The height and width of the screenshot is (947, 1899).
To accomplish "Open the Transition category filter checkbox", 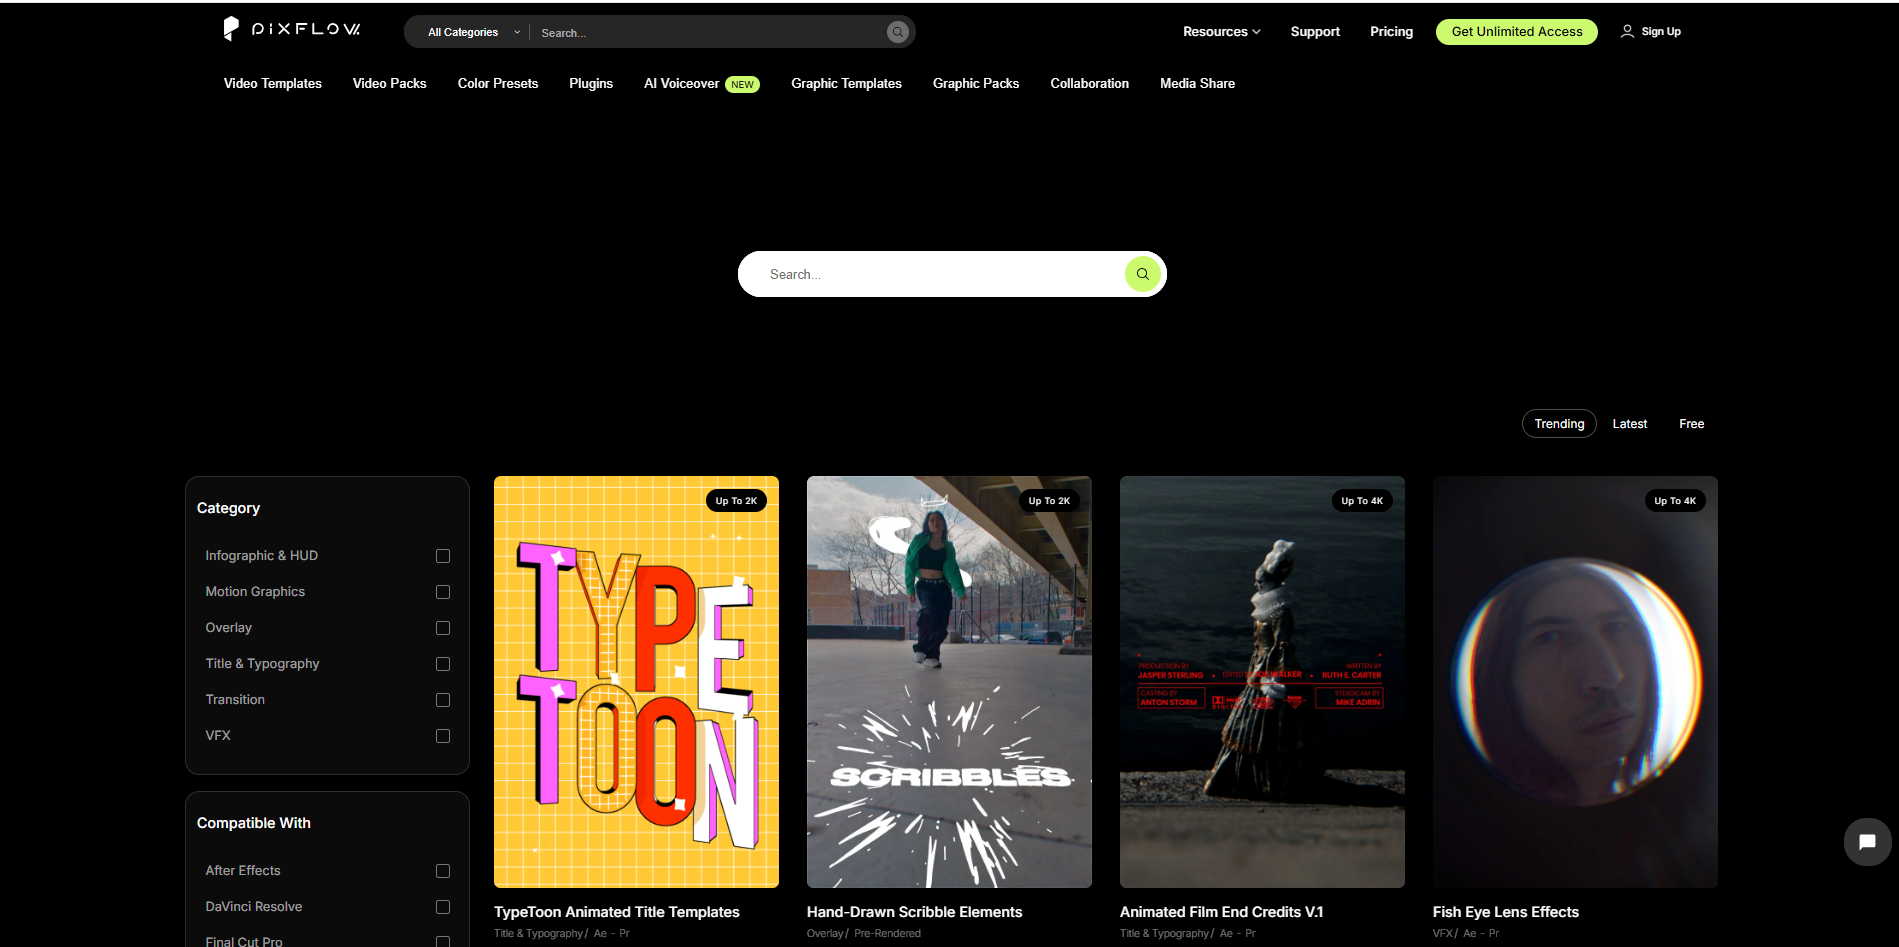I will pos(442,700).
